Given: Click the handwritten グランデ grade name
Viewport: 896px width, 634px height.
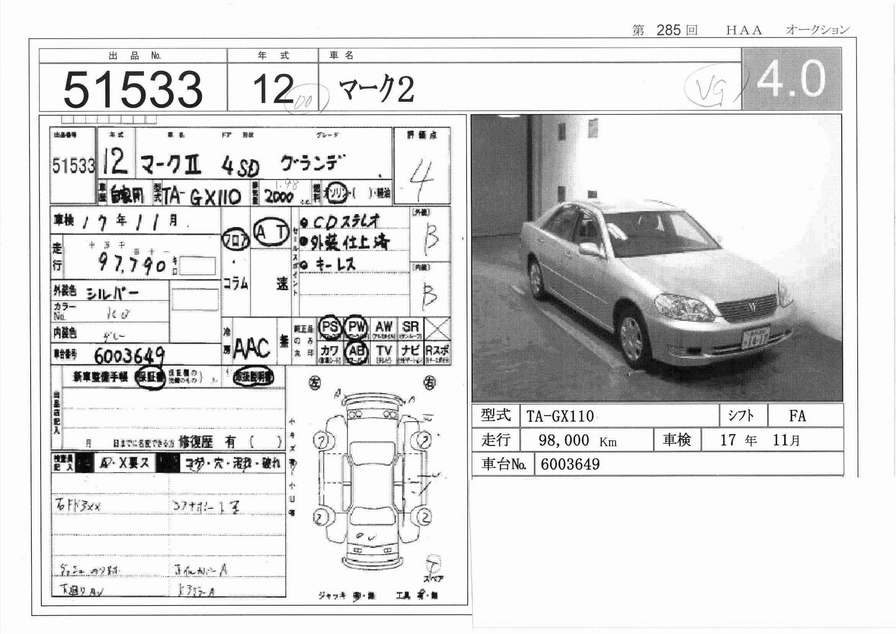Looking at the screenshot, I should [x=313, y=163].
